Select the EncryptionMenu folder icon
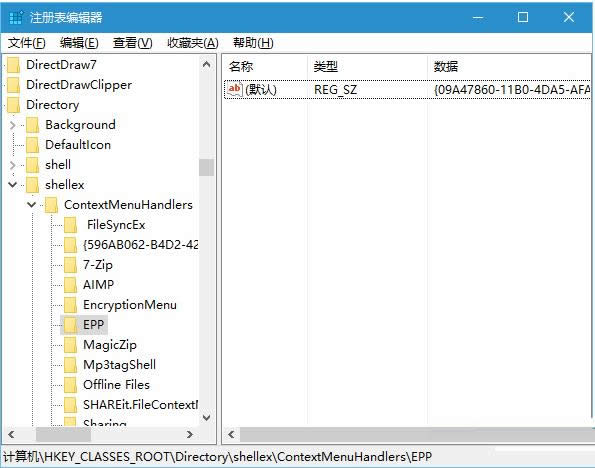595x468 pixels. point(71,305)
